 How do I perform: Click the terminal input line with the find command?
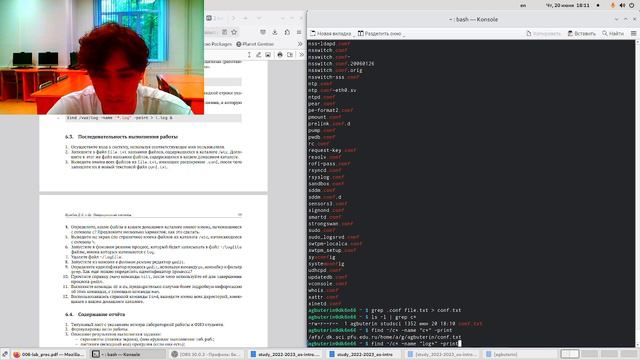[384, 344]
